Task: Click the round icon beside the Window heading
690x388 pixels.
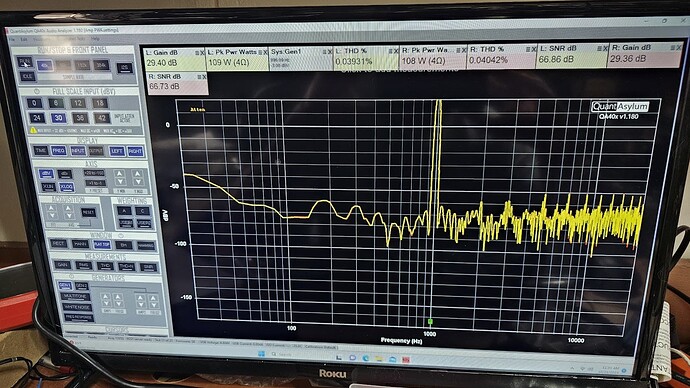Action: click(121, 236)
